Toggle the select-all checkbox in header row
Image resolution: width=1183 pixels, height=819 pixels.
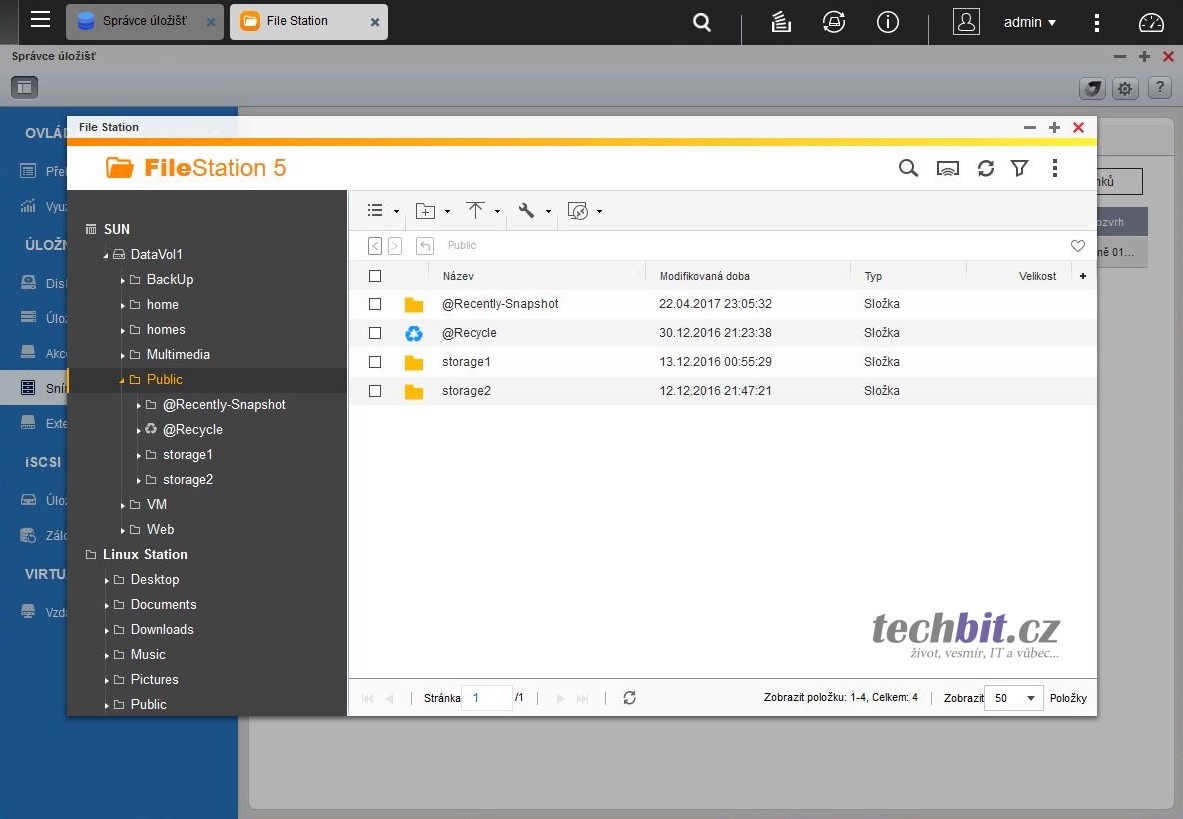coord(375,276)
